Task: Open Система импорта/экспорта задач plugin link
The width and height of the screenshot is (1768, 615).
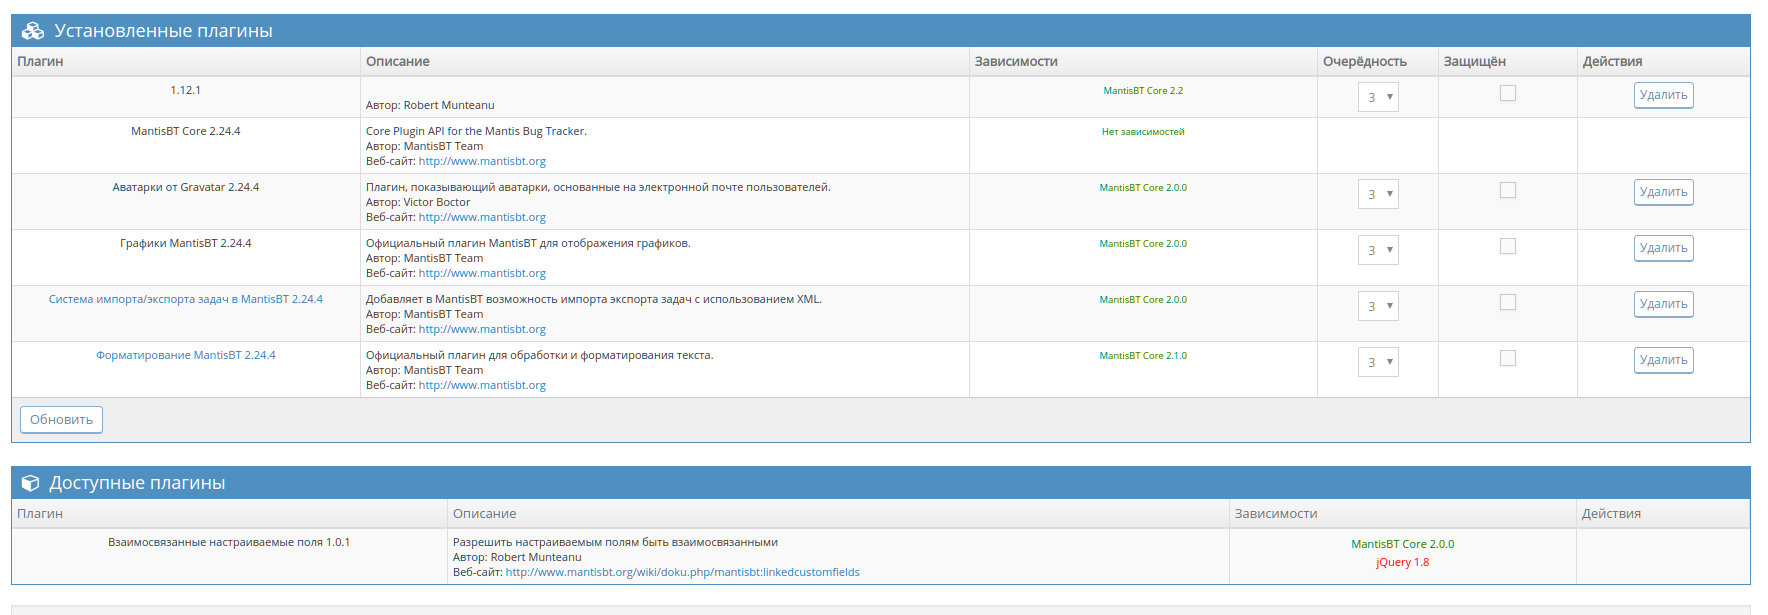Action: (185, 299)
